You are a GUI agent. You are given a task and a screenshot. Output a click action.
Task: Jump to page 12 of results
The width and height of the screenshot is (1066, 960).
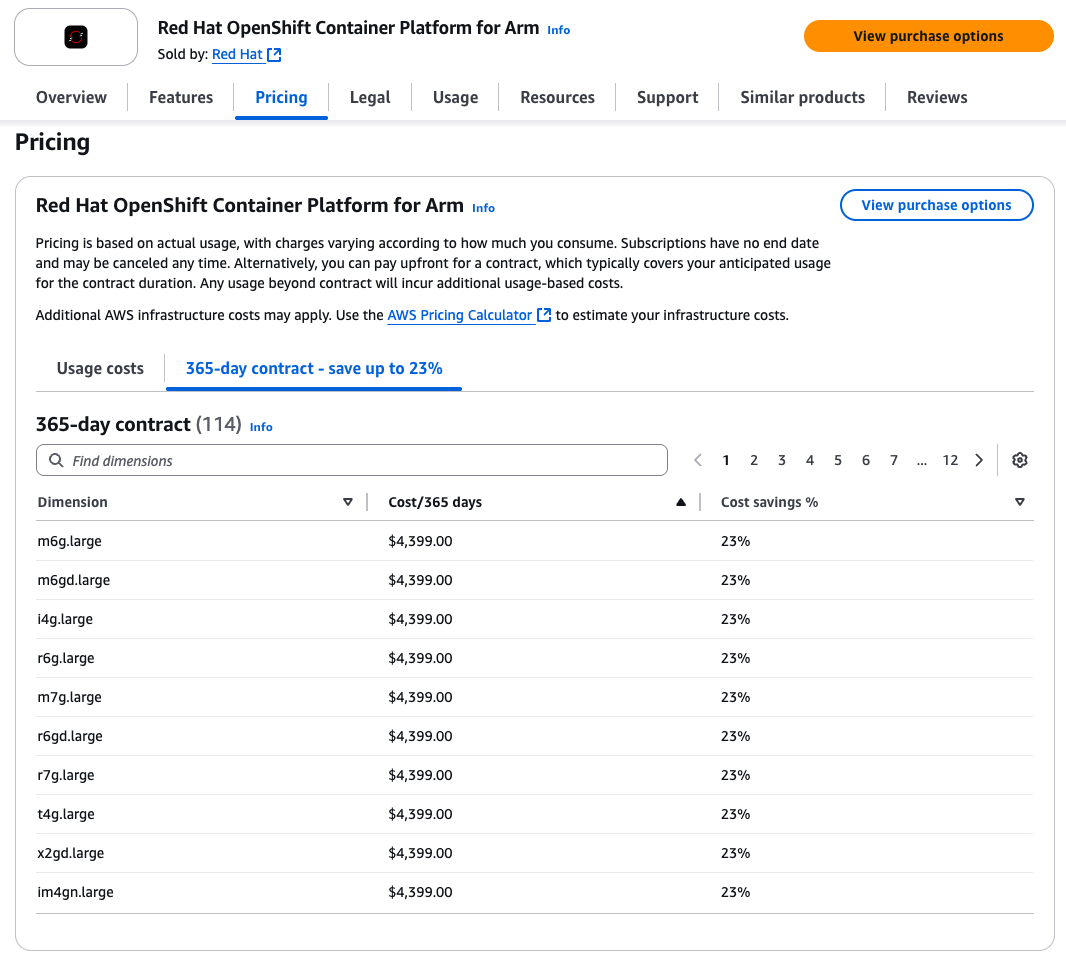950,460
